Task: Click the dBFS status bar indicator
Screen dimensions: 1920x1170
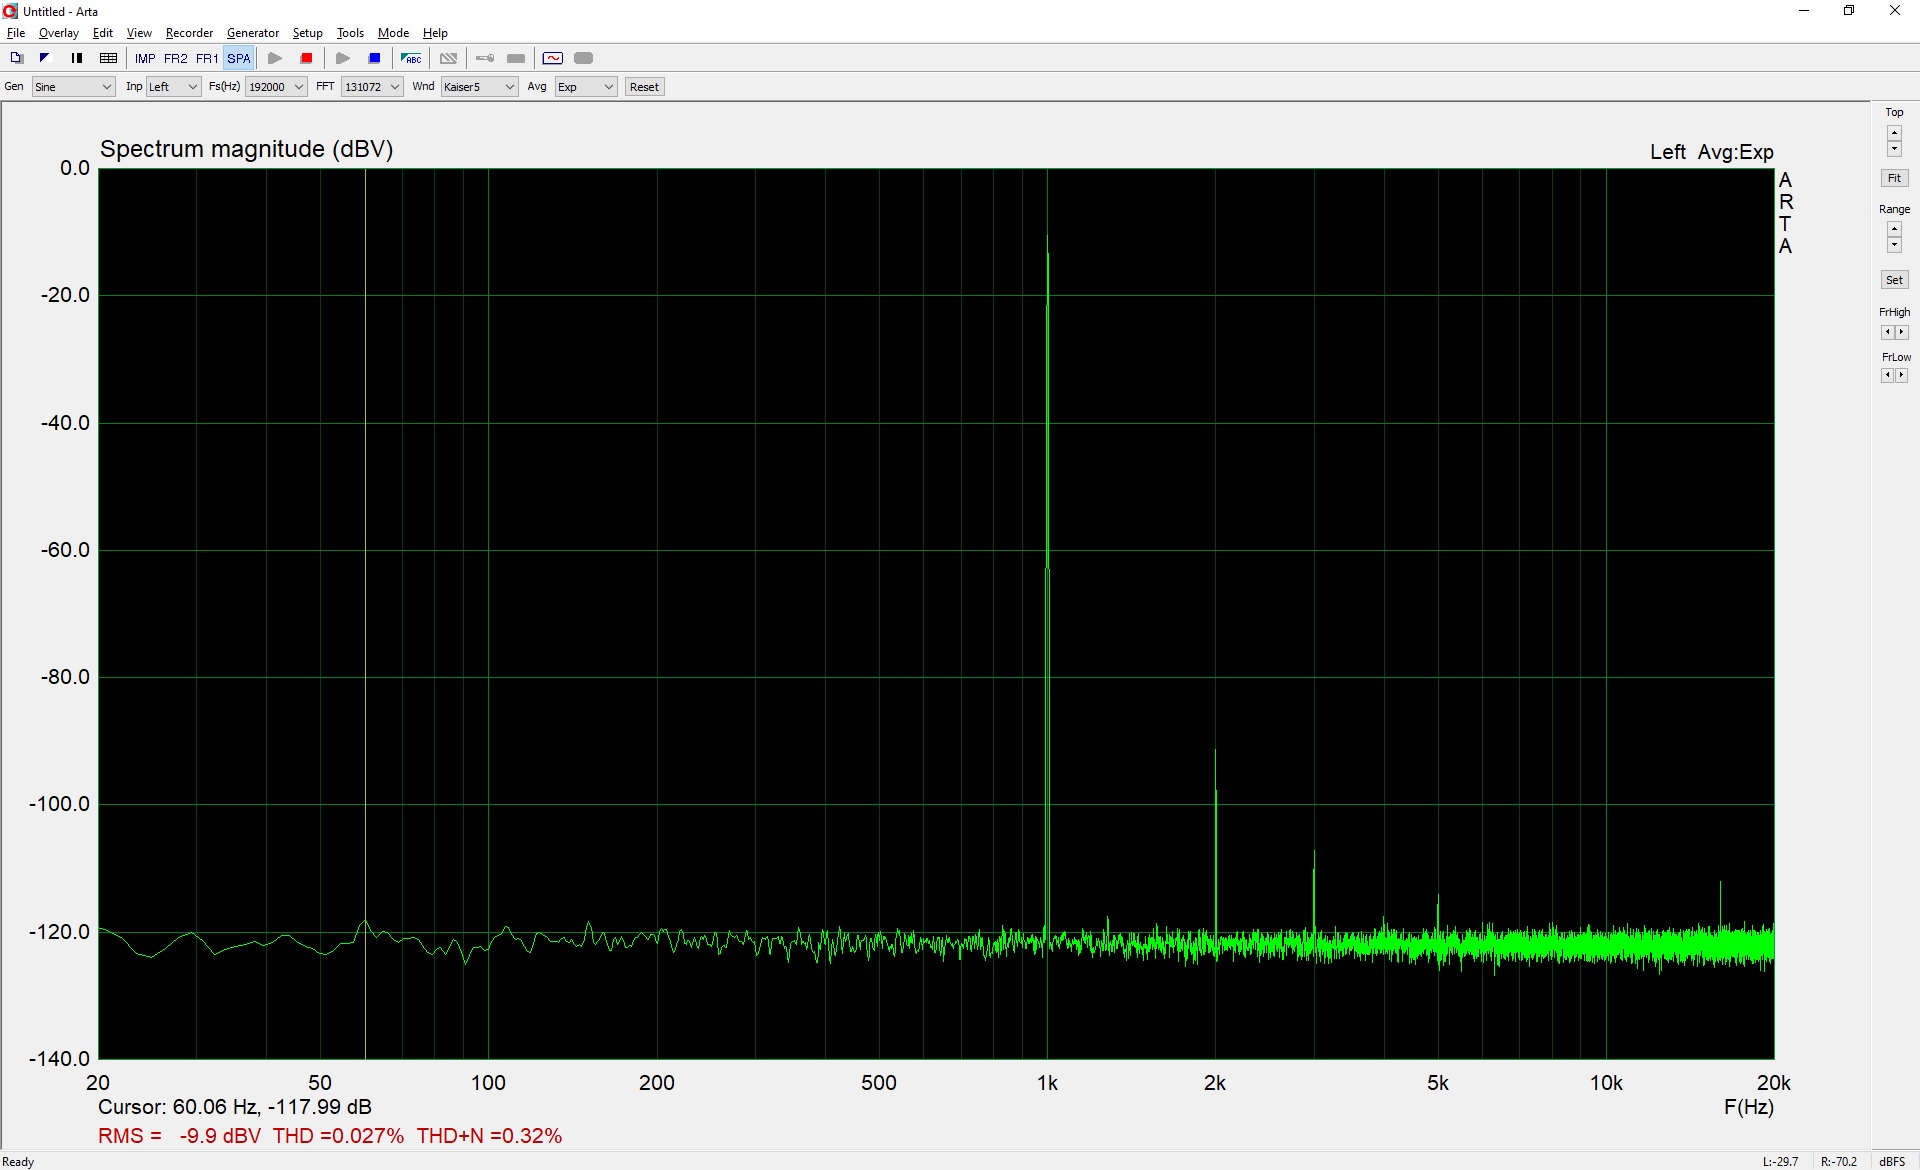Action: tap(1892, 1162)
